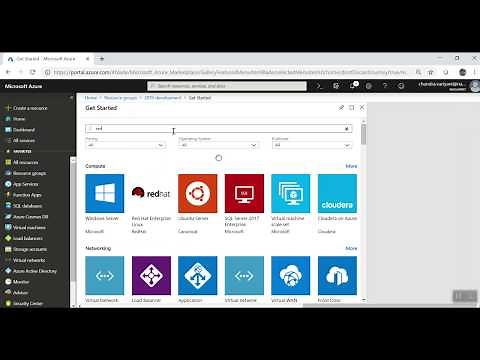Click the Azure global search box

227,86
